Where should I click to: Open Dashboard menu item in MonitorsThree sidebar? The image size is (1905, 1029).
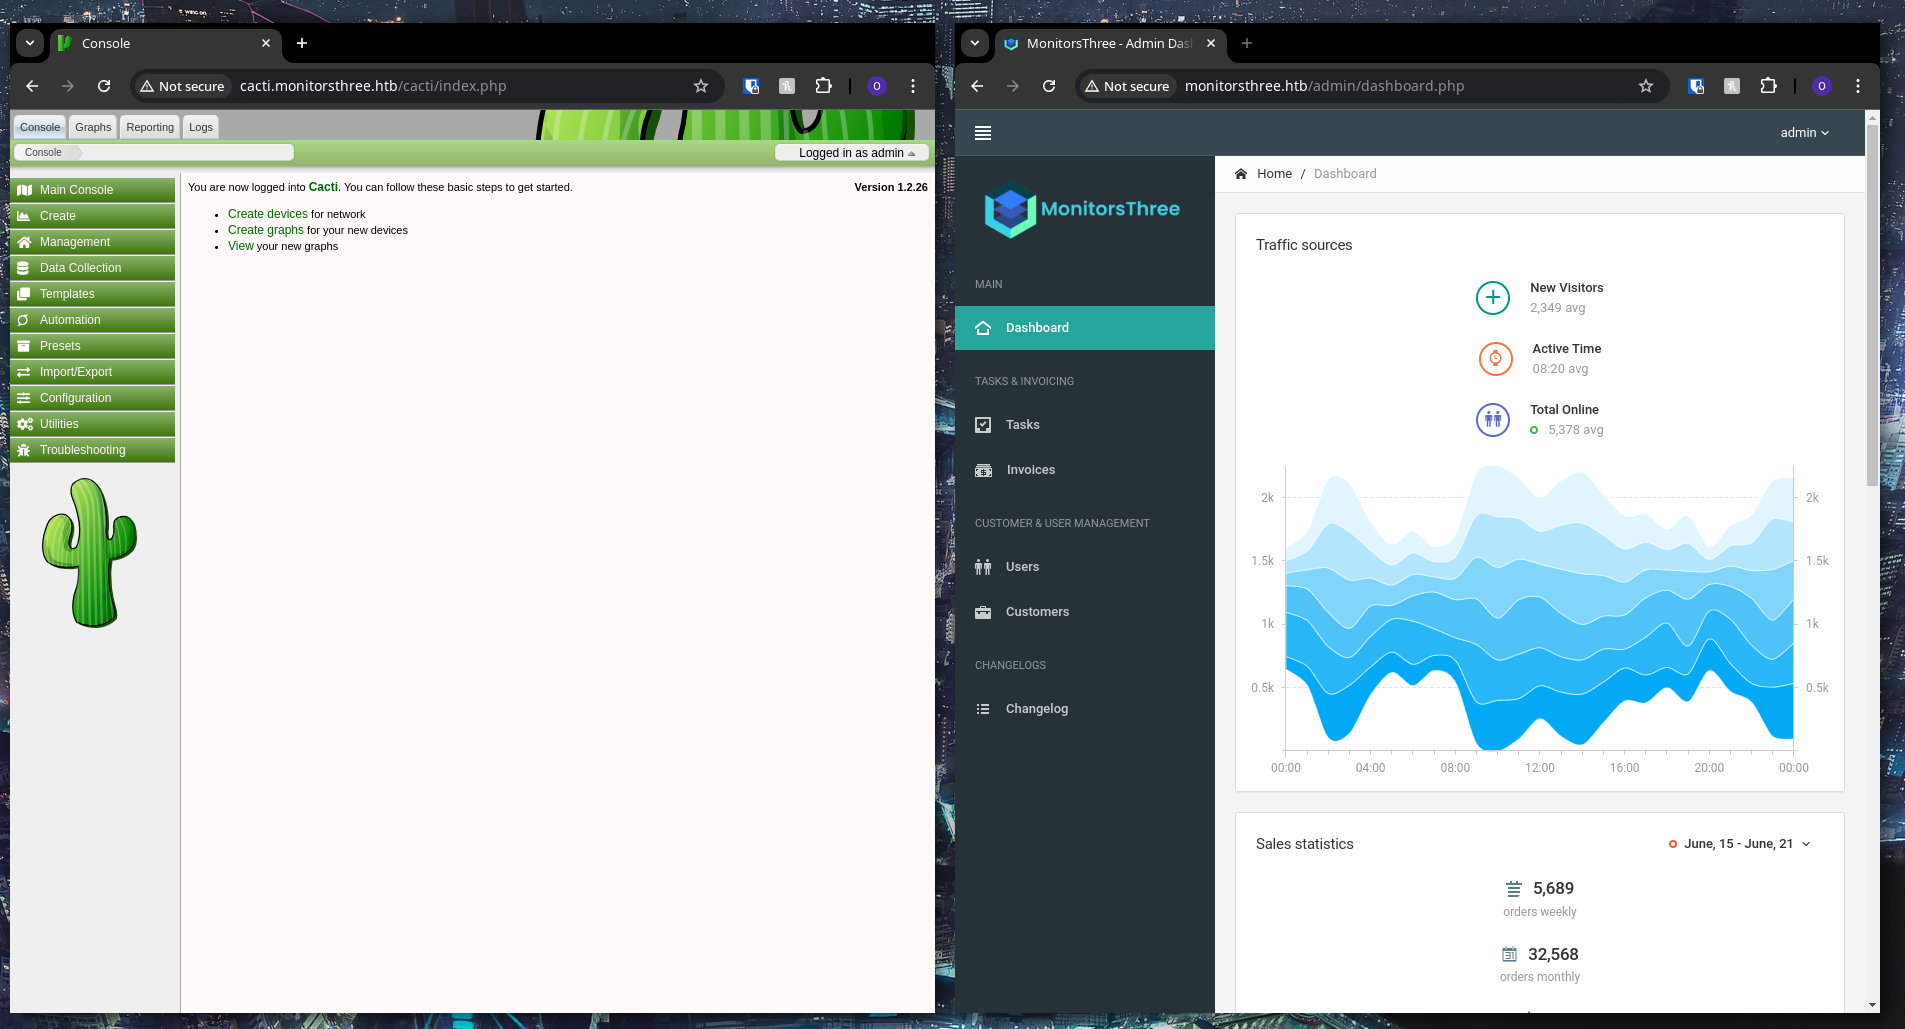click(x=1085, y=328)
